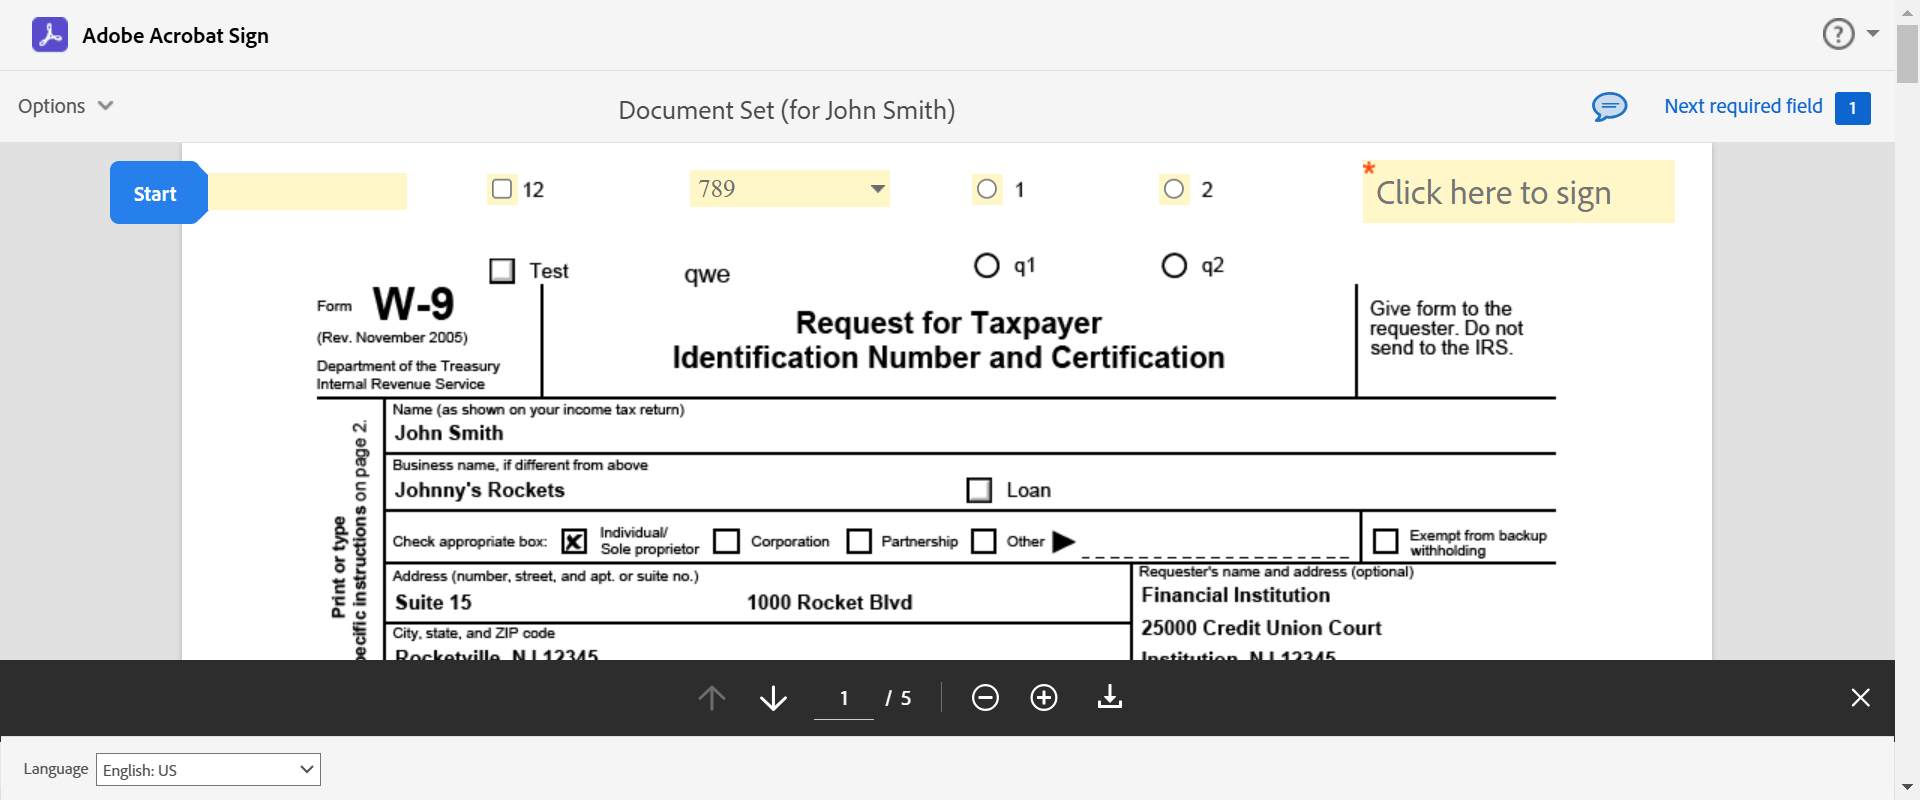Click the page number input box
The height and width of the screenshot is (800, 1920).
(844, 698)
